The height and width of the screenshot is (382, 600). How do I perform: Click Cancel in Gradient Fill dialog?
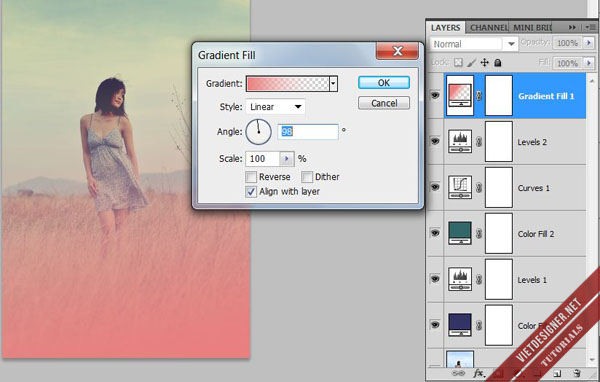click(x=384, y=103)
